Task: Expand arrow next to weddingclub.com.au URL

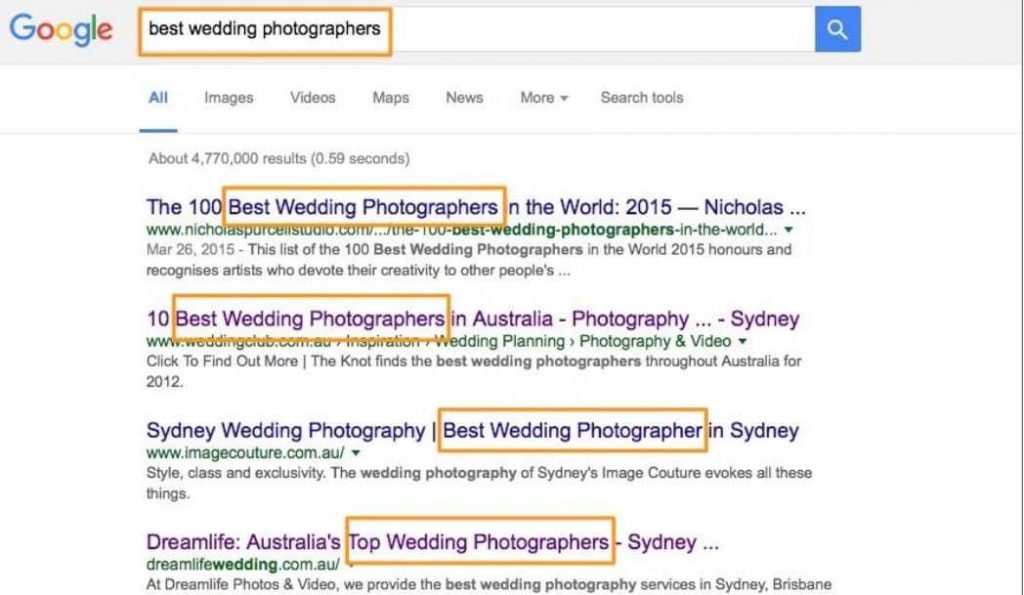Action: [x=743, y=342]
